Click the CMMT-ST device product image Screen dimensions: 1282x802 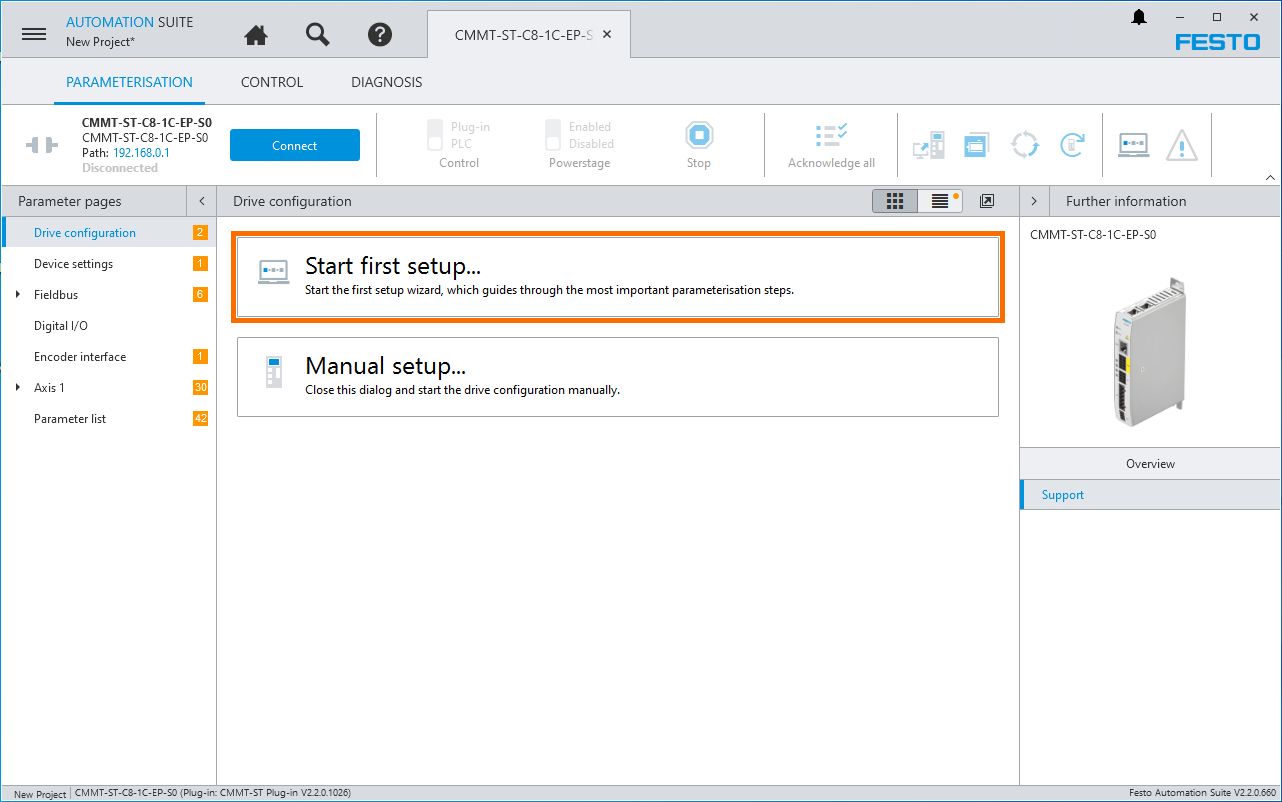coord(1149,352)
